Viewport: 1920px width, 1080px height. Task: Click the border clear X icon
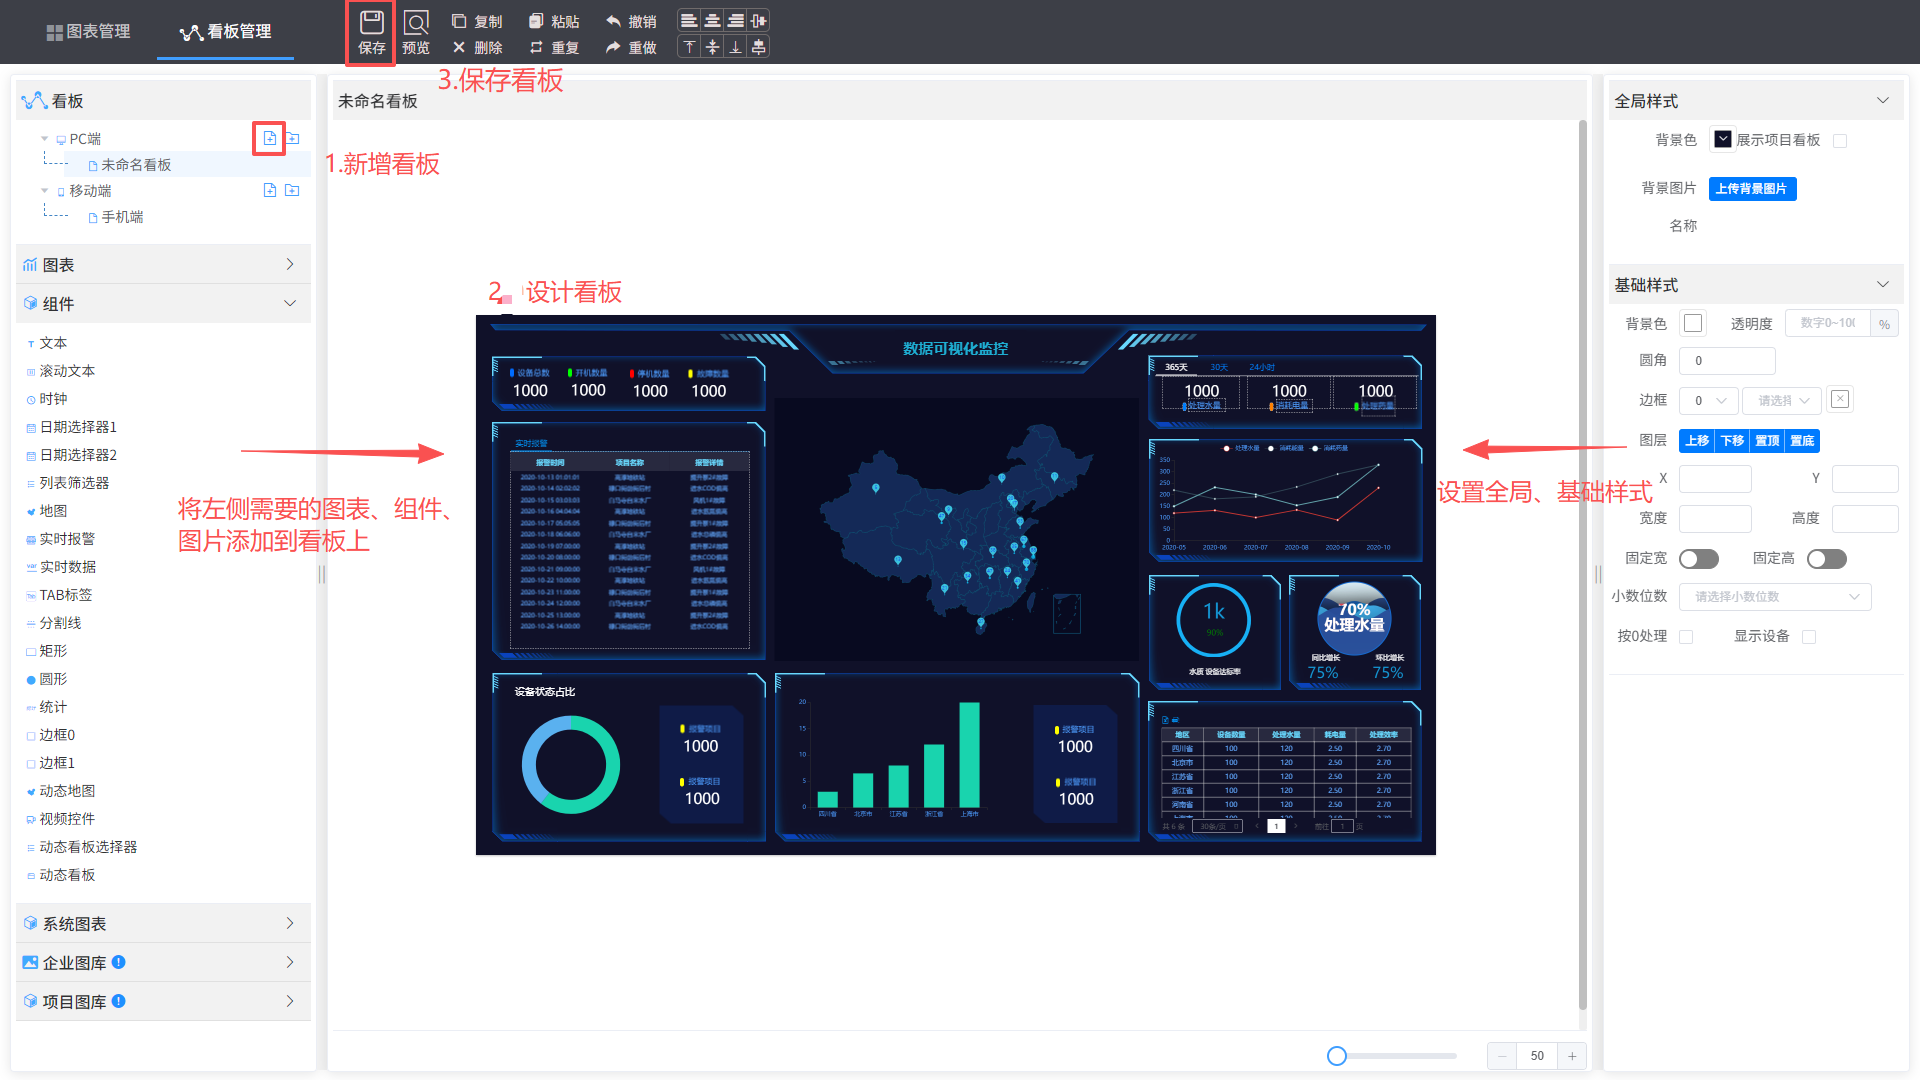[x=1840, y=399]
